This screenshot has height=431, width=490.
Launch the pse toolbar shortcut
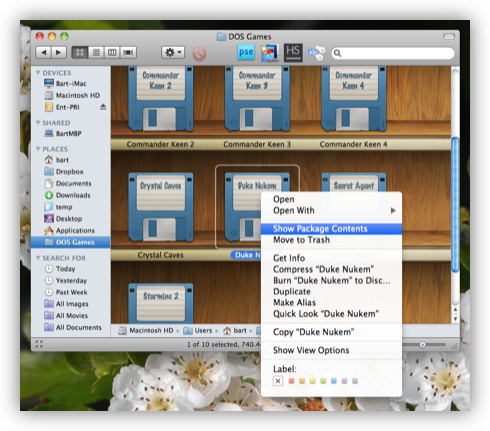pos(246,52)
